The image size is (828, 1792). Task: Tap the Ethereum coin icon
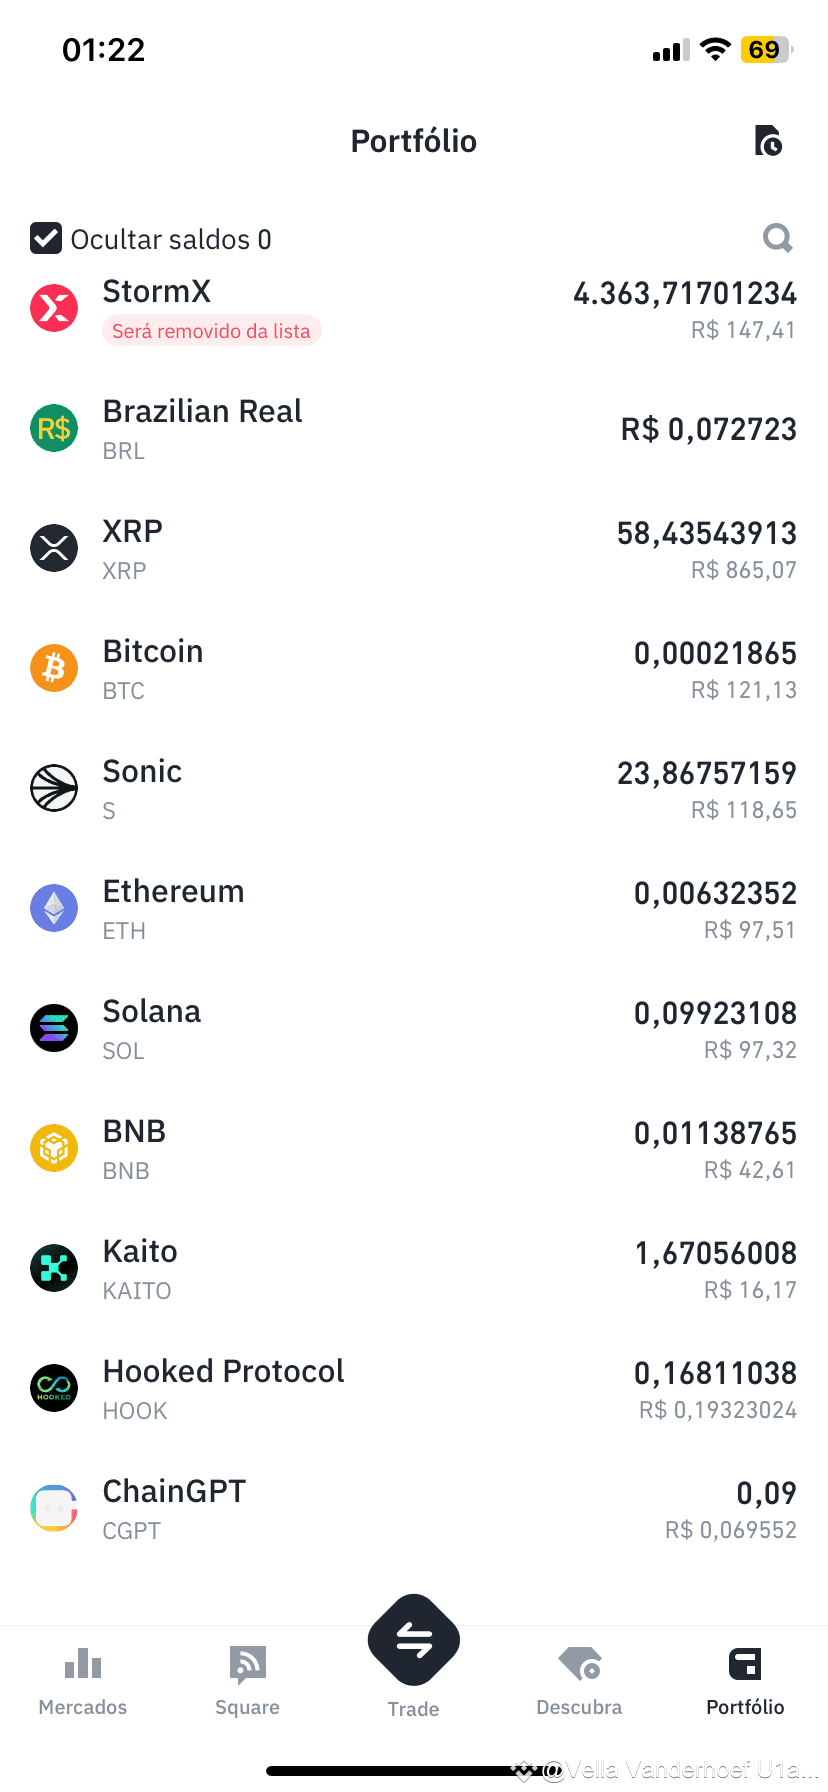(x=54, y=908)
